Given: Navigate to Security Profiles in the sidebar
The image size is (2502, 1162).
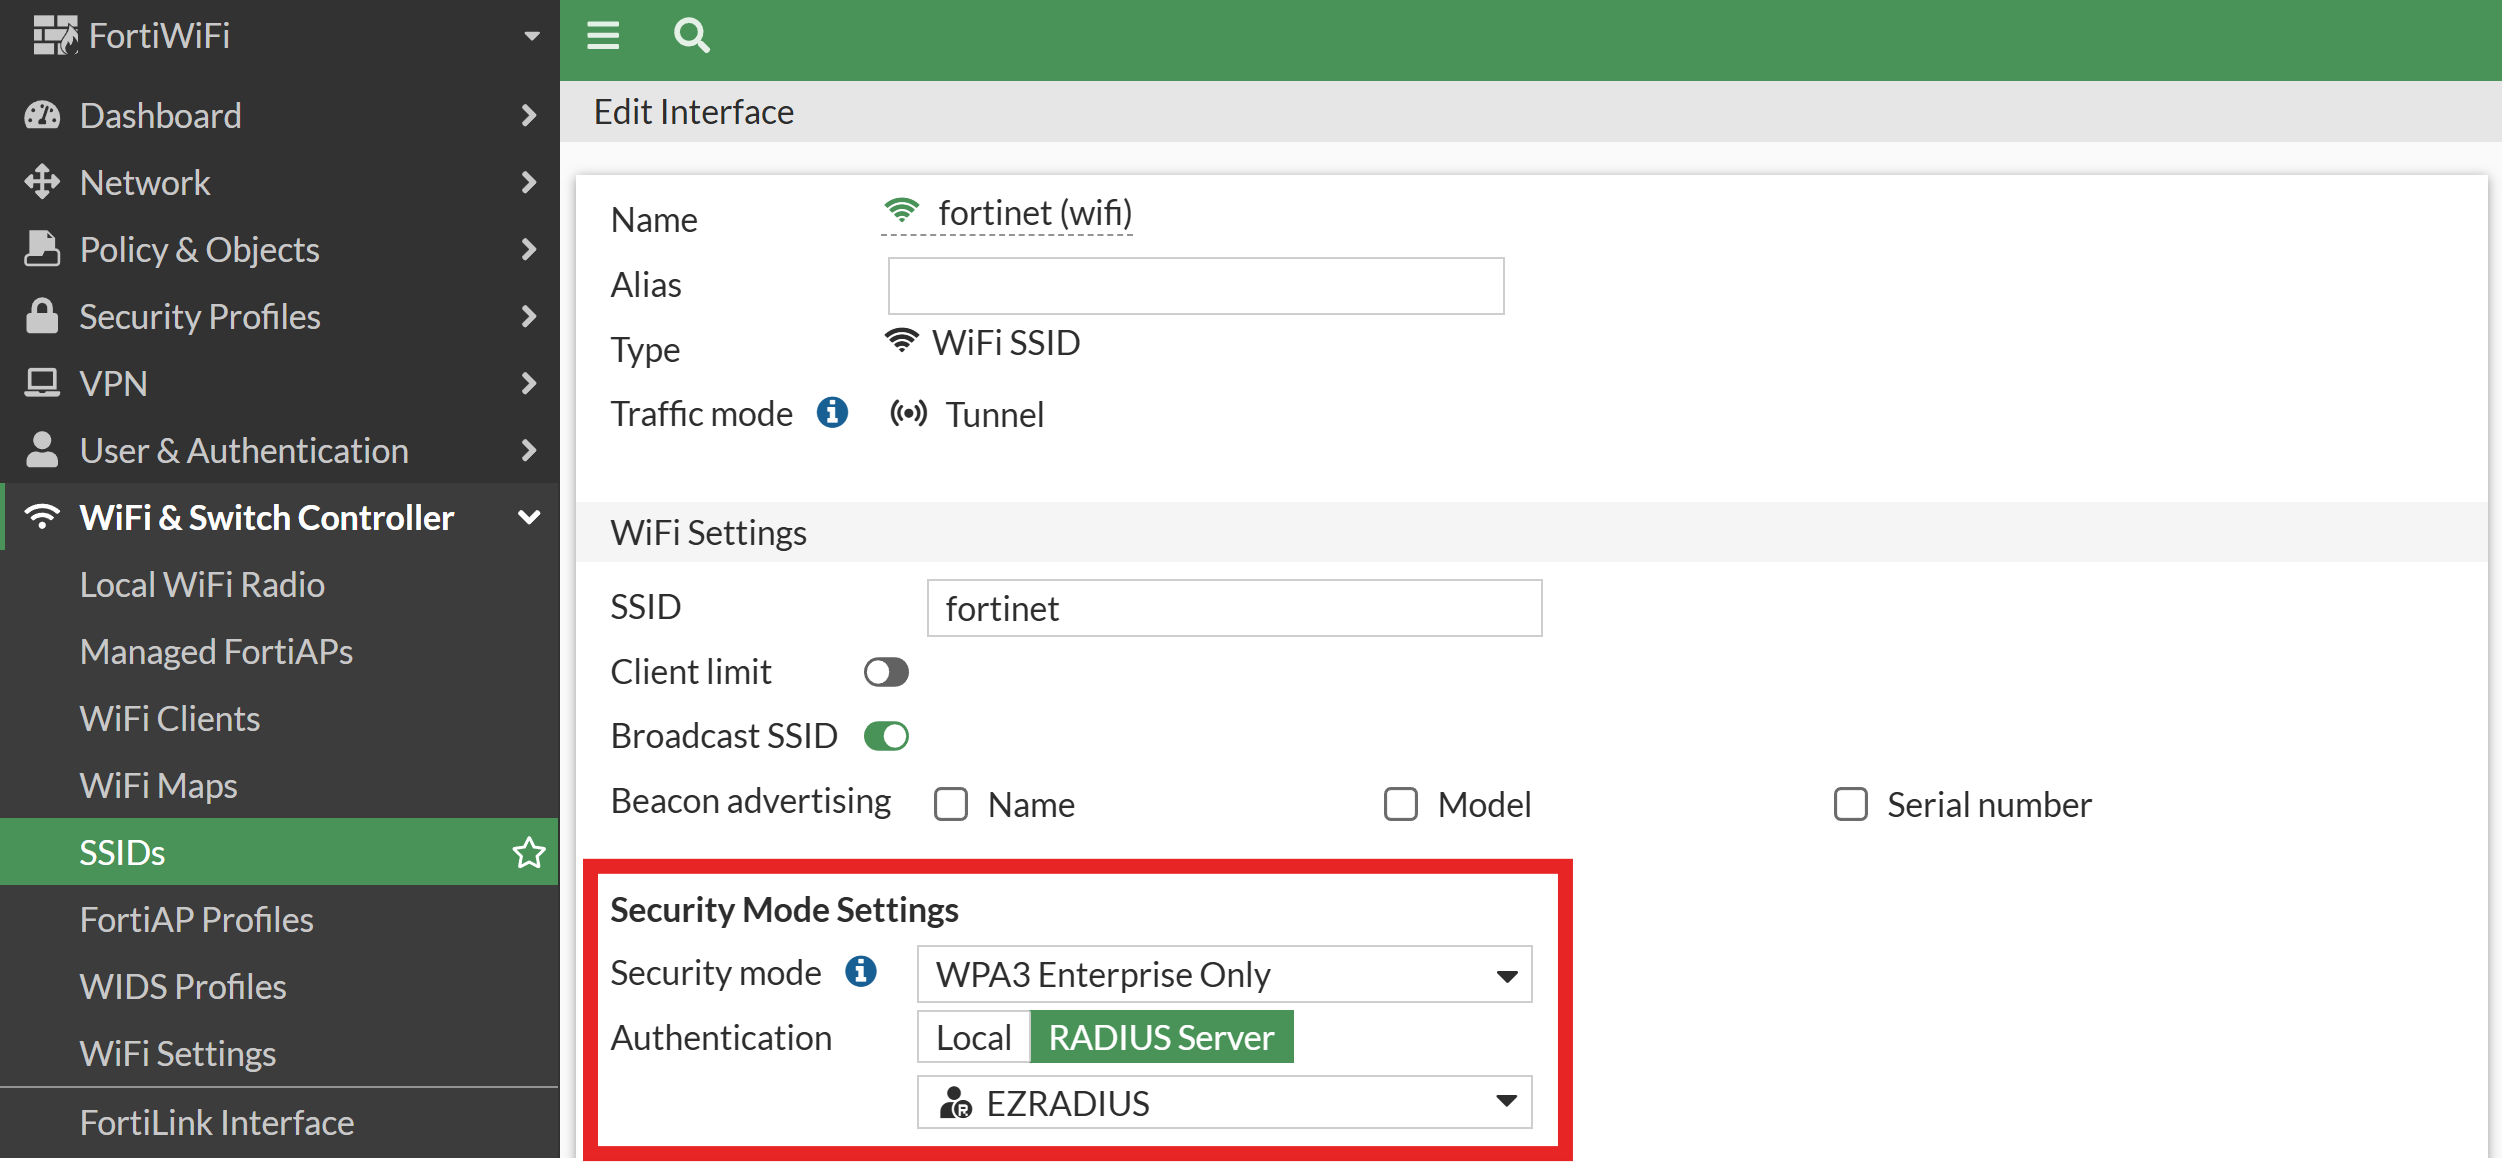Looking at the screenshot, I should coord(200,316).
